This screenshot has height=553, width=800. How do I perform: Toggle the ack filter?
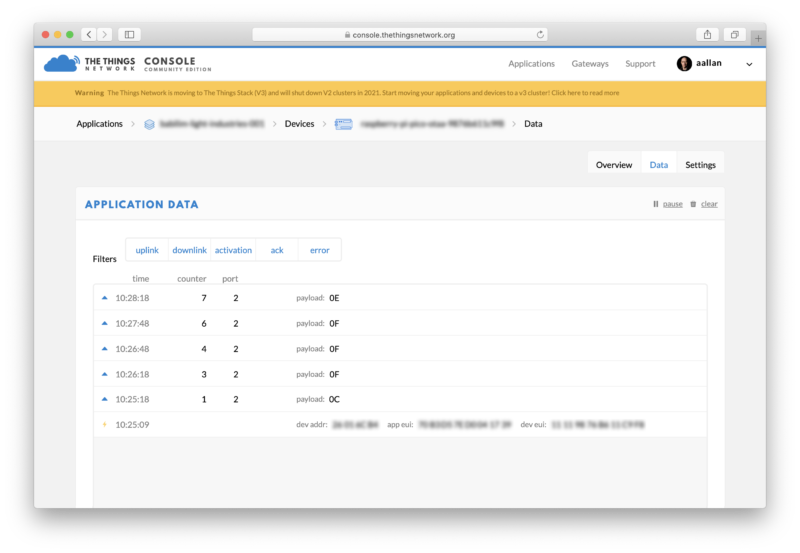coord(277,250)
